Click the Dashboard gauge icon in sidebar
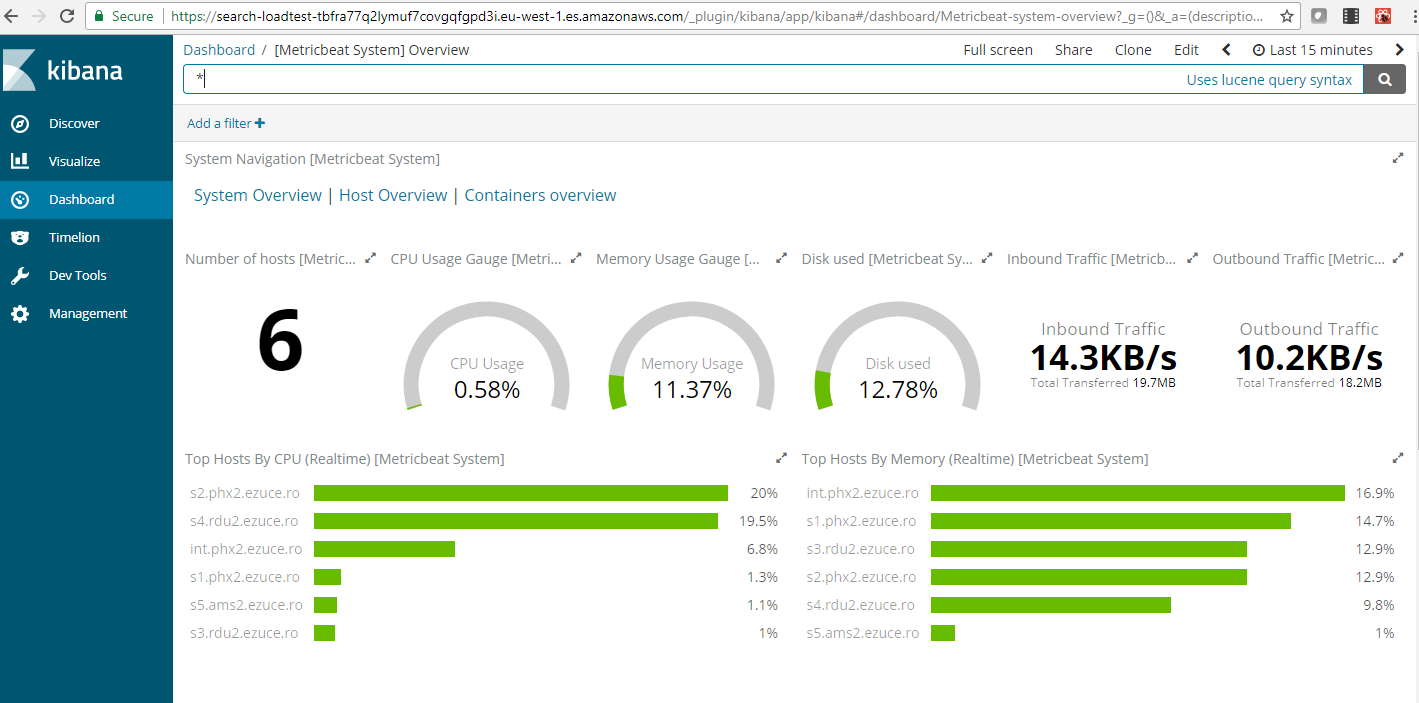This screenshot has width=1419, height=703. [x=20, y=199]
